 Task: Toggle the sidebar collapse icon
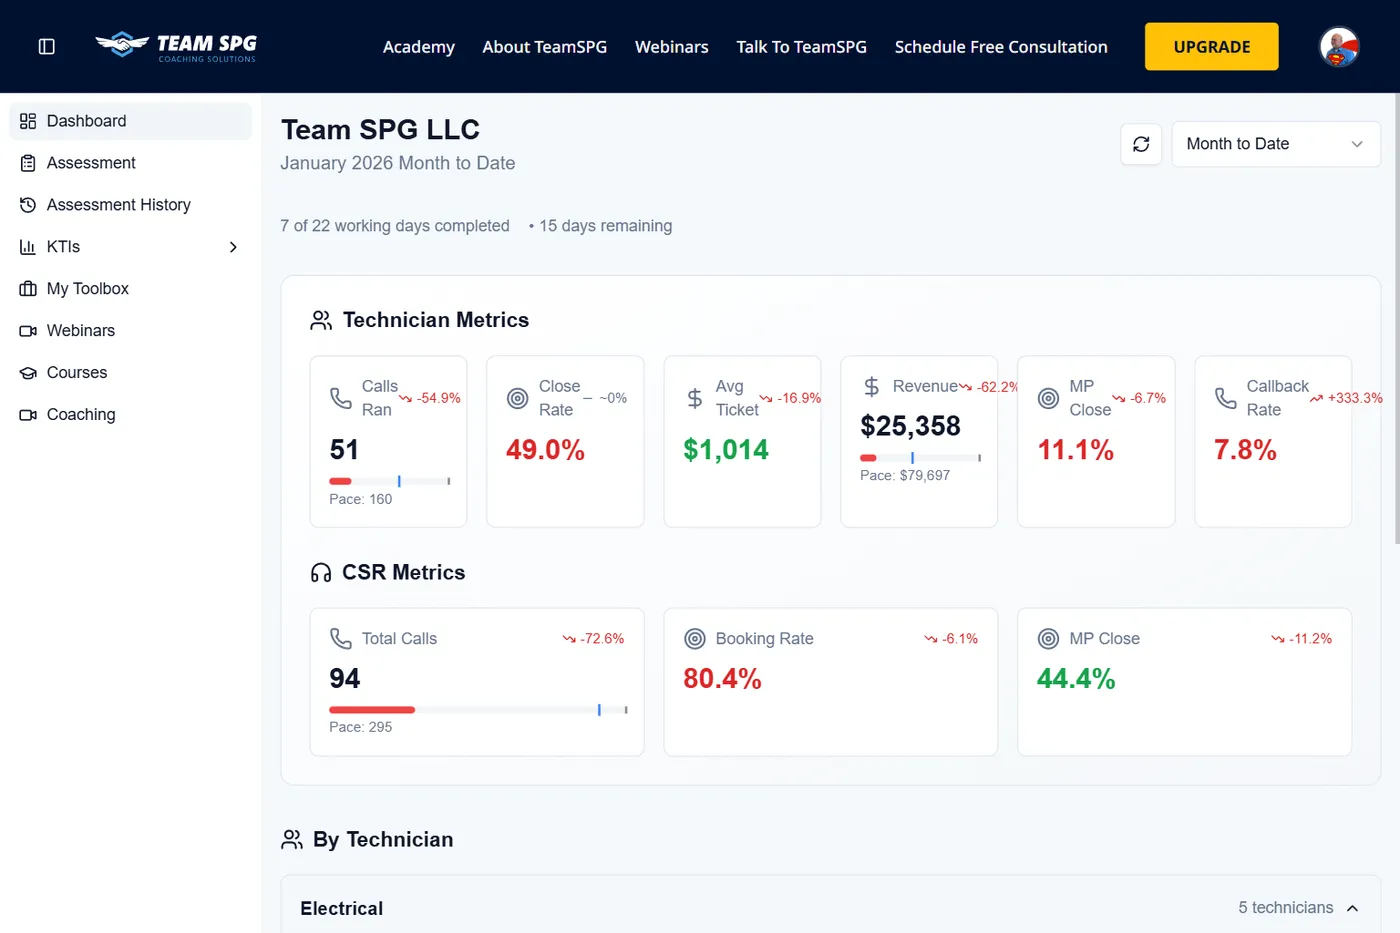(46, 47)
